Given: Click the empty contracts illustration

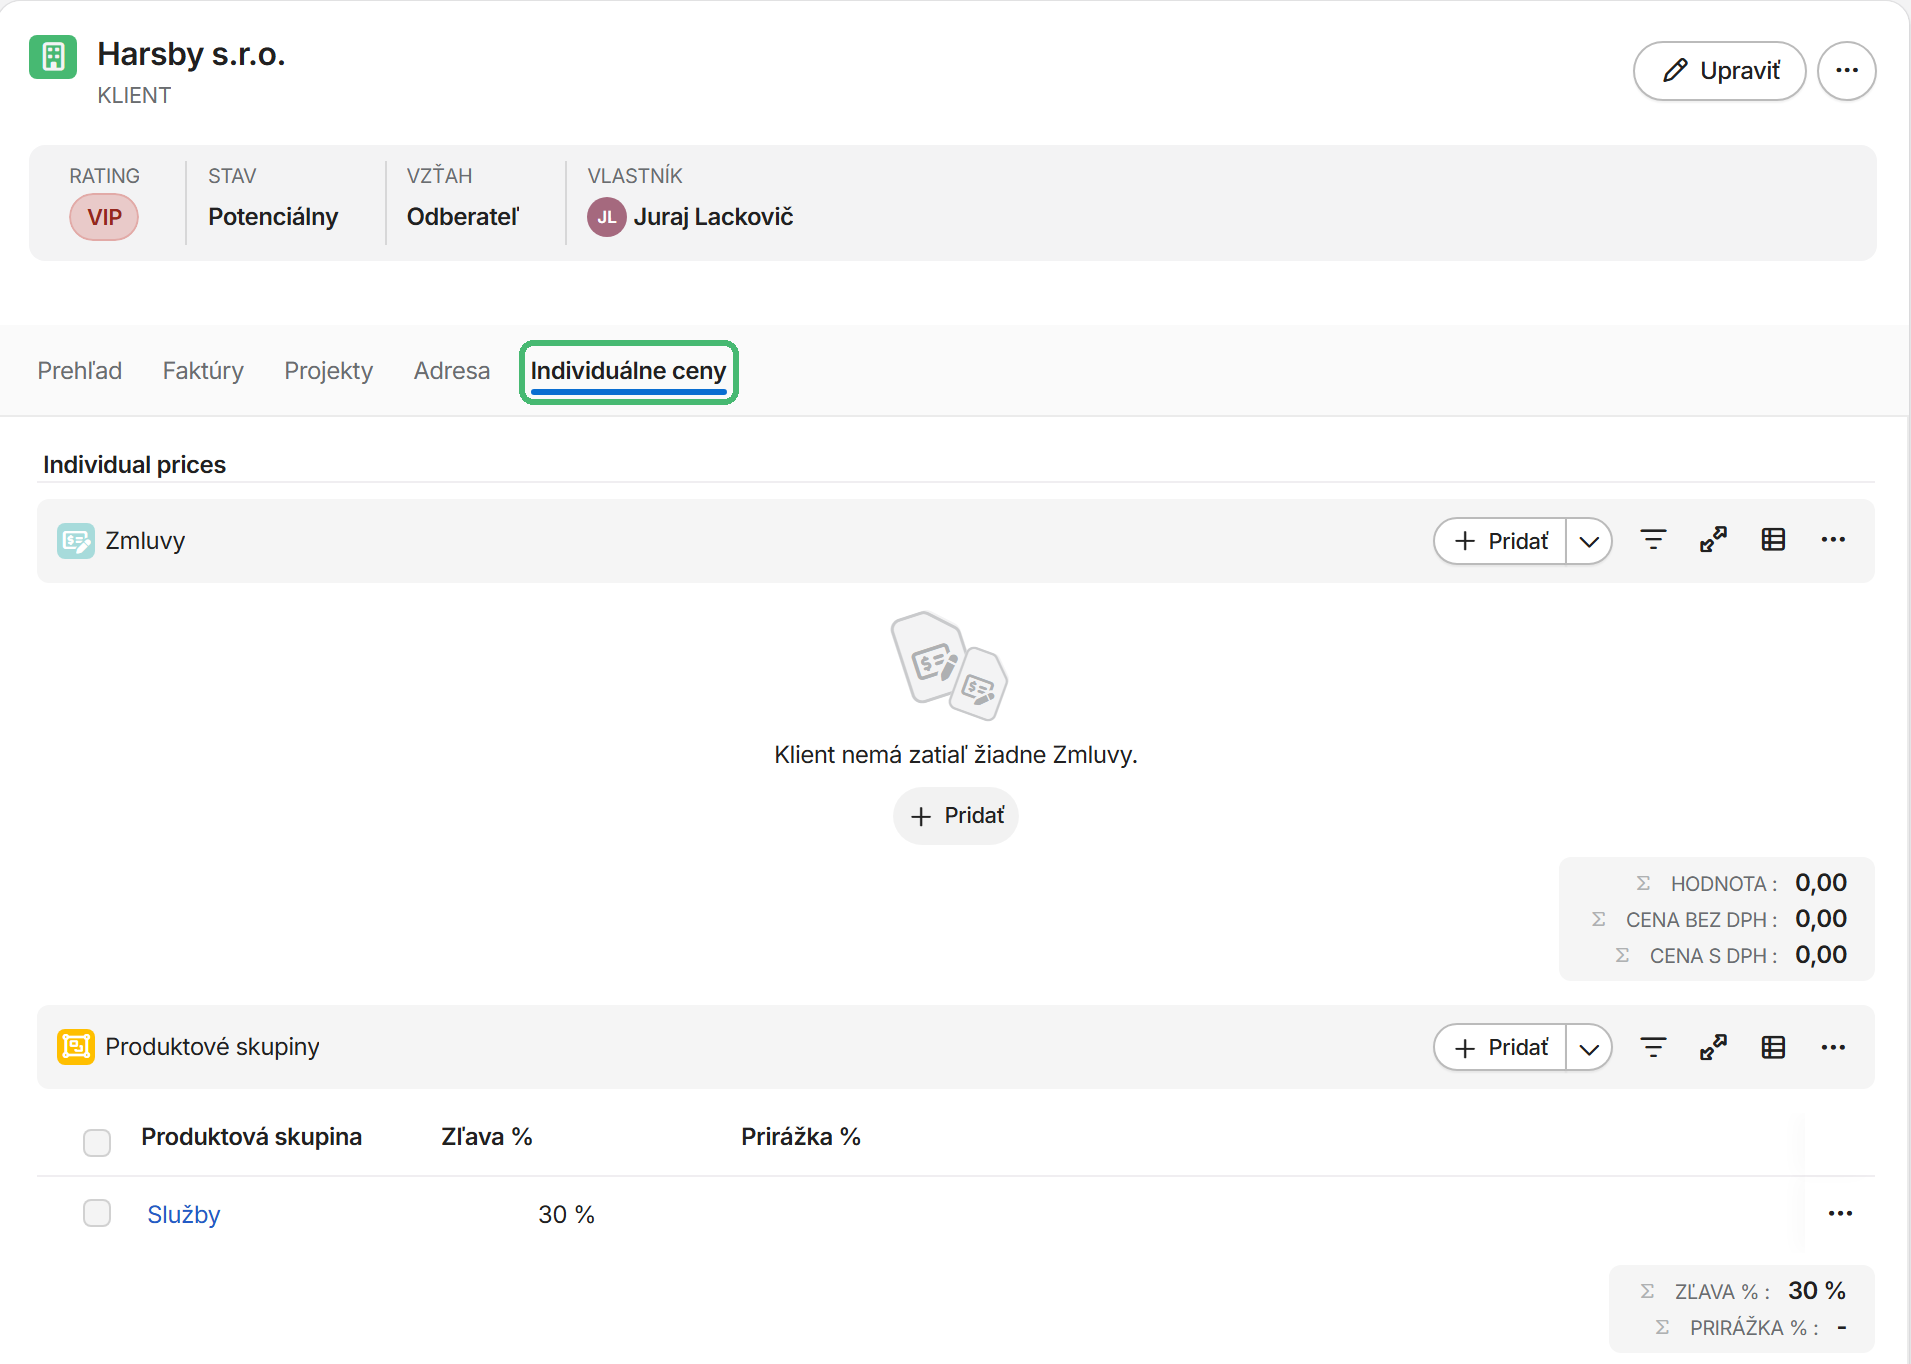Looking at the screenshot, I should coord(949,666).
